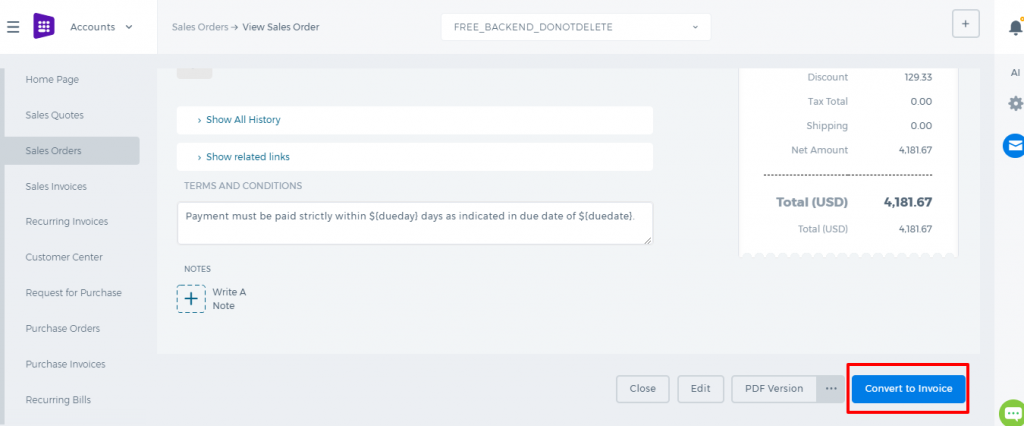The height and width of the screenshot is (426, 1024).
Task: Expand Show related links section
Action: pos(415,157)
